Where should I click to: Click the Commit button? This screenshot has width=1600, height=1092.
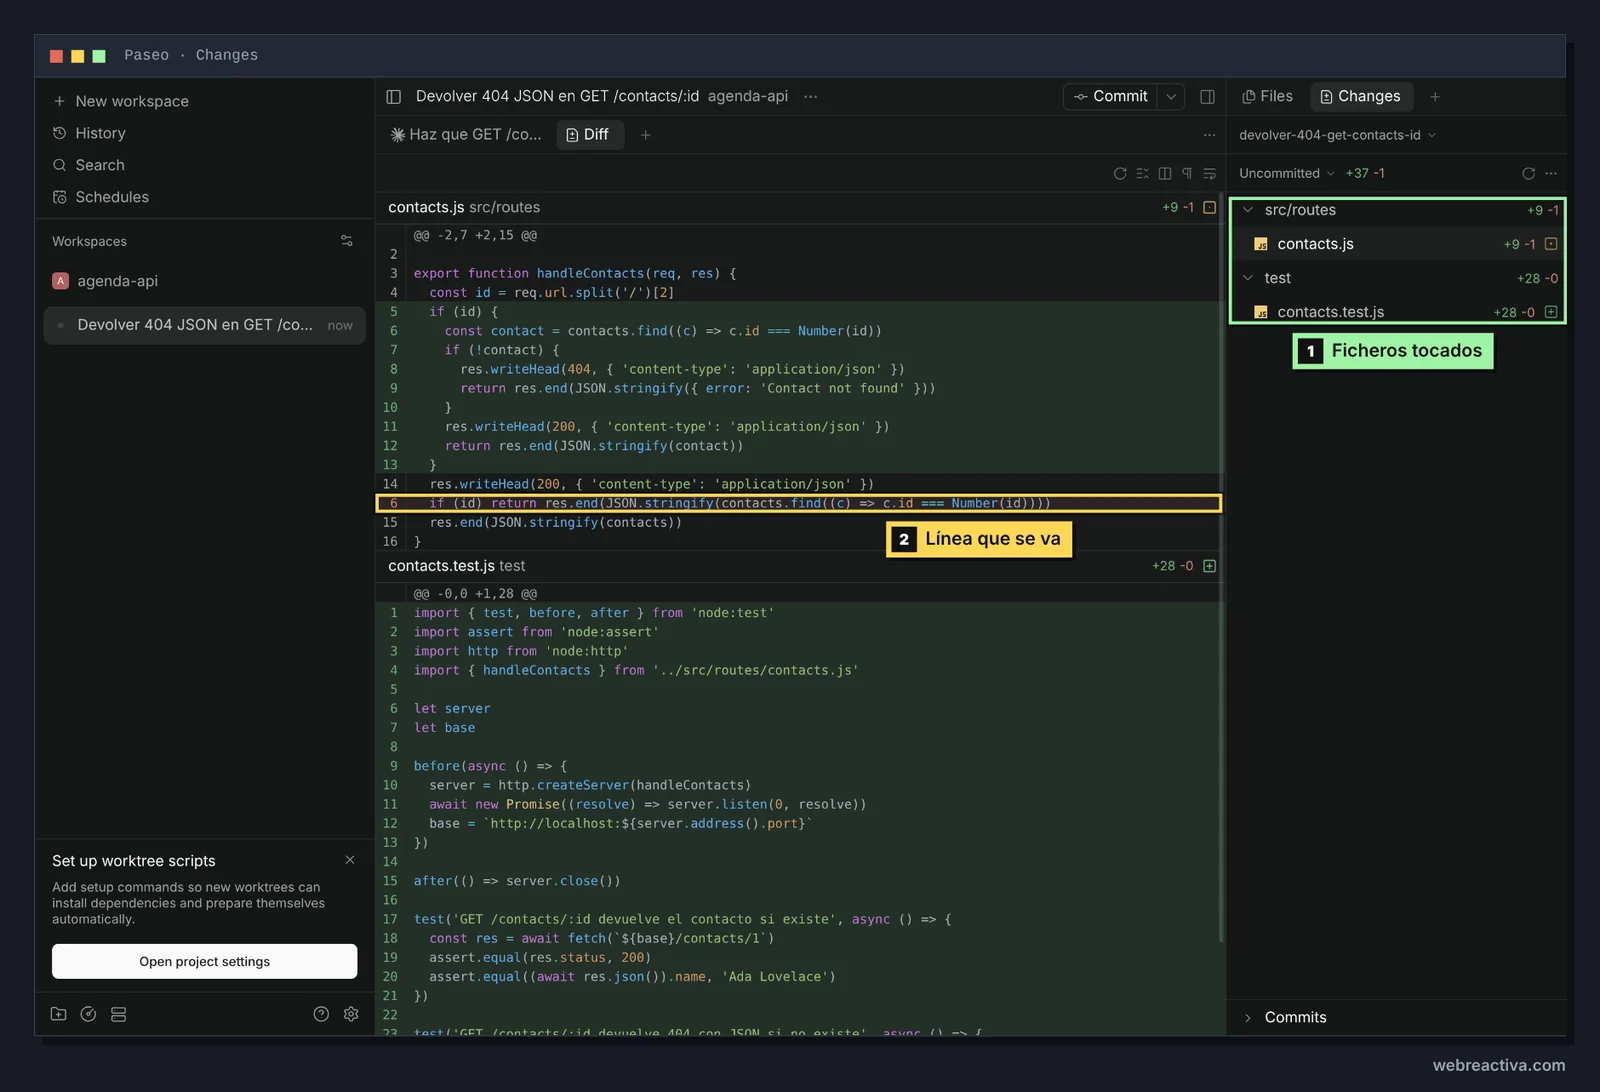[1111, 97]
